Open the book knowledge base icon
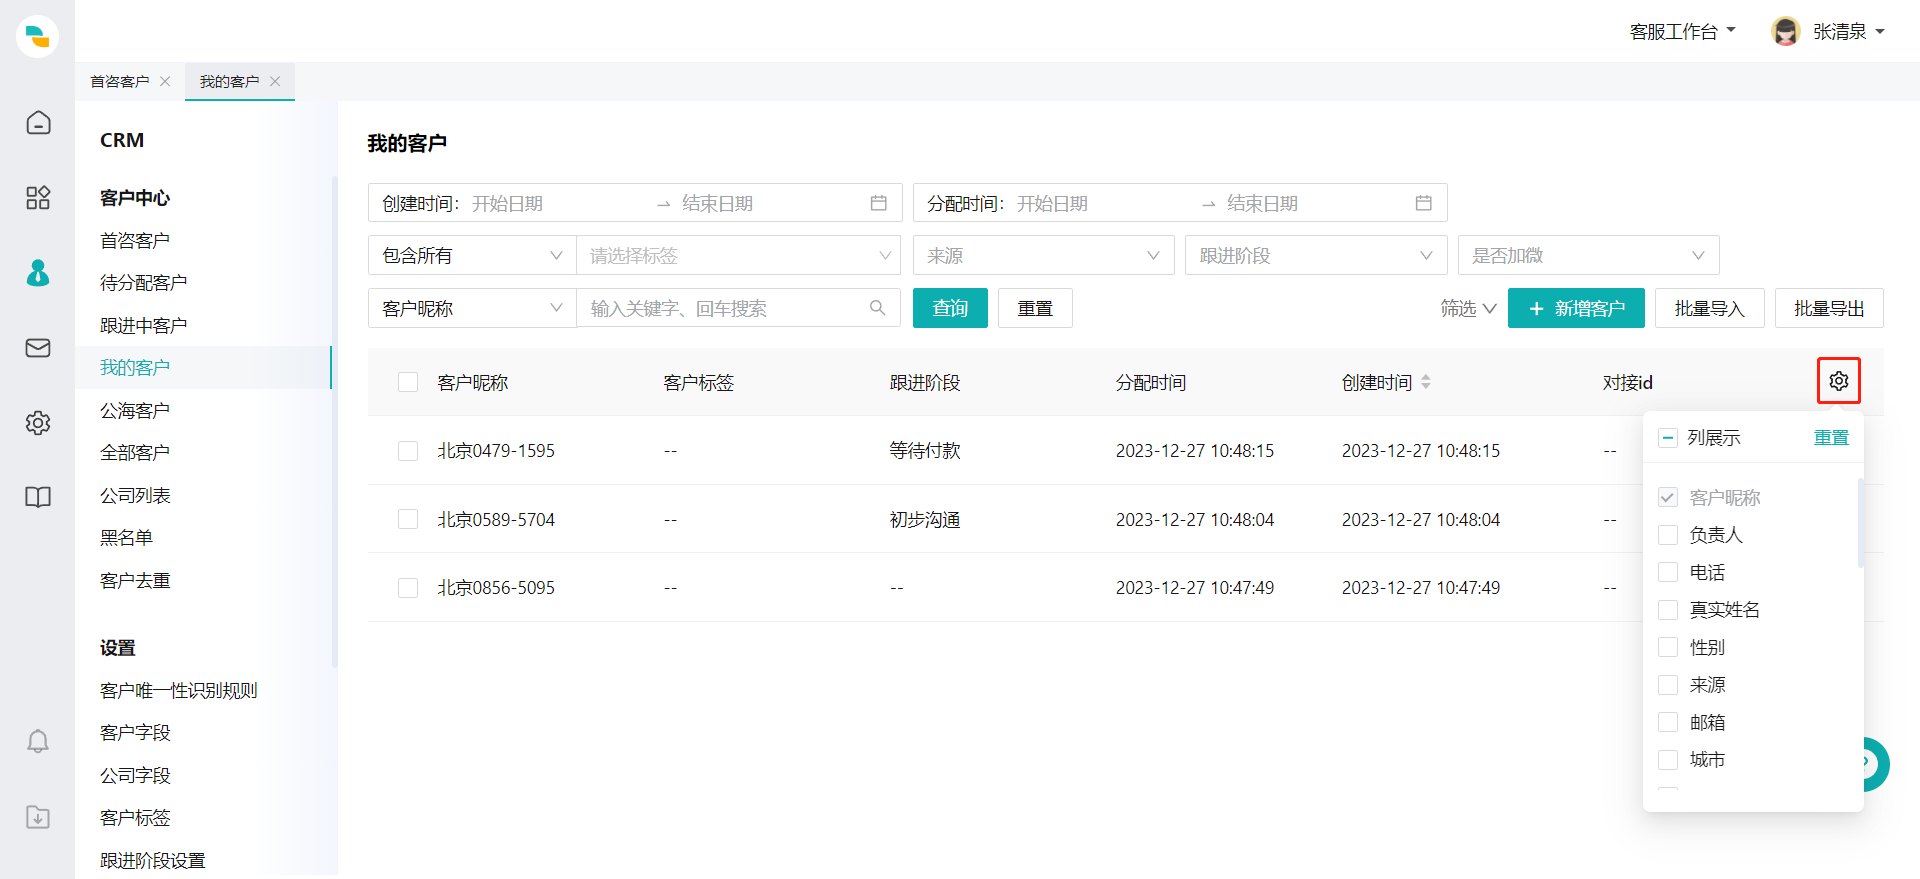 coord(38,497)
